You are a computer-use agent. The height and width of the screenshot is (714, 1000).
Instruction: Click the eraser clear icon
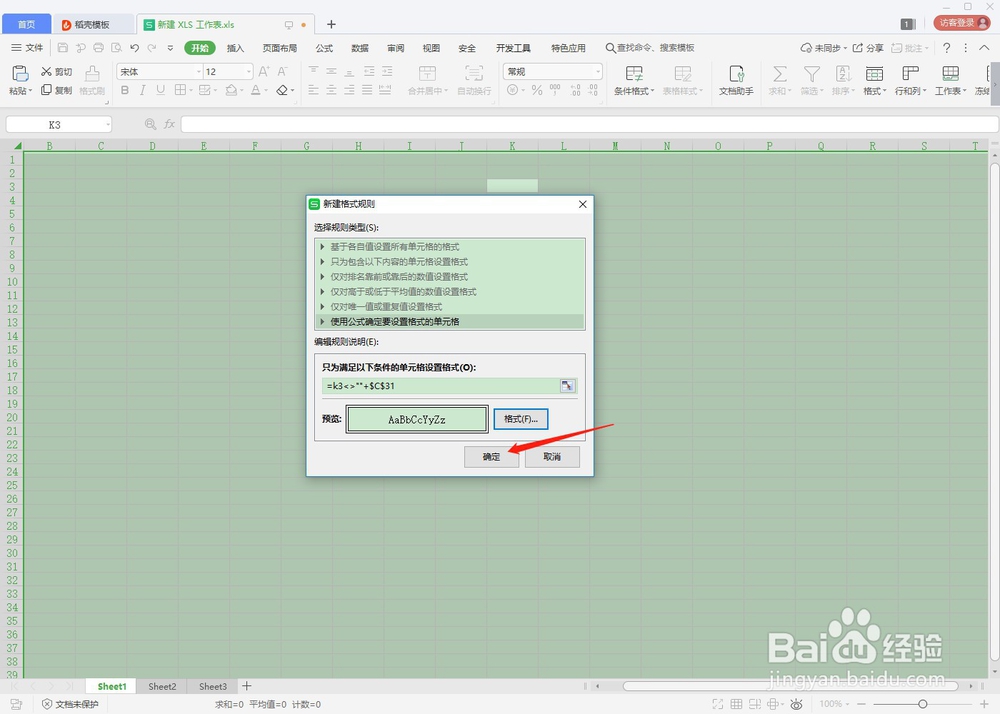click(x=282, y=91)
